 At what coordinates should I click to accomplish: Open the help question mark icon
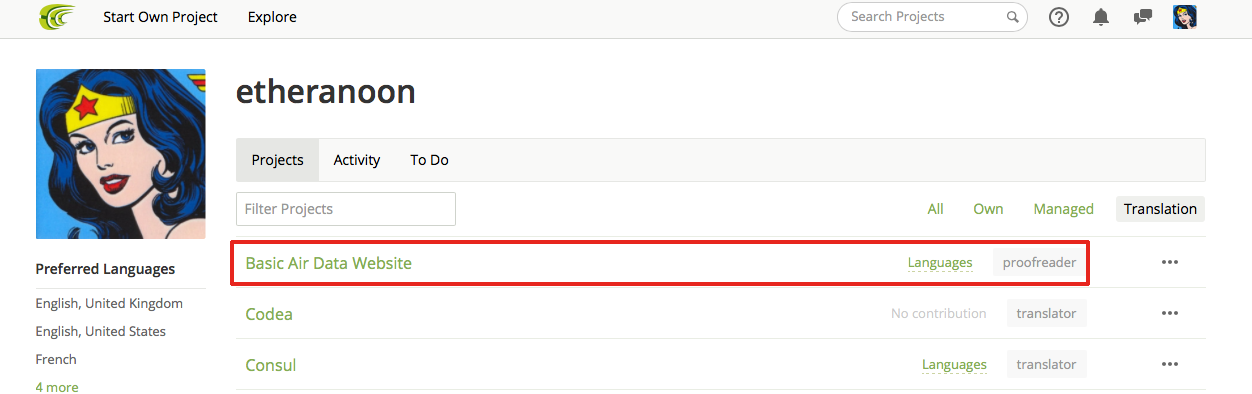1059,17
